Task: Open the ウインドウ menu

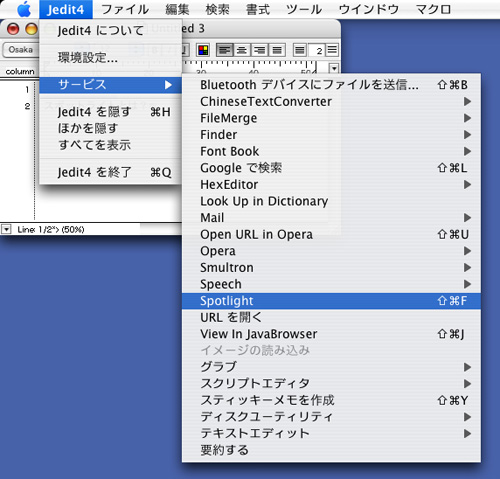Action: coord(369,9)
